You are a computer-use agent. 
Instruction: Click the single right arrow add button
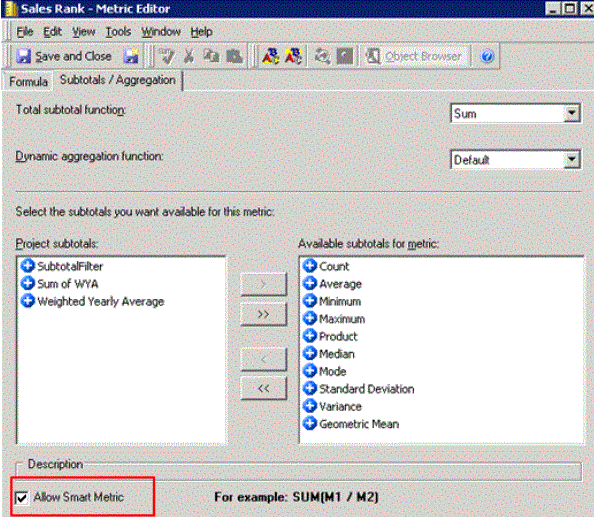coord(263,284)
